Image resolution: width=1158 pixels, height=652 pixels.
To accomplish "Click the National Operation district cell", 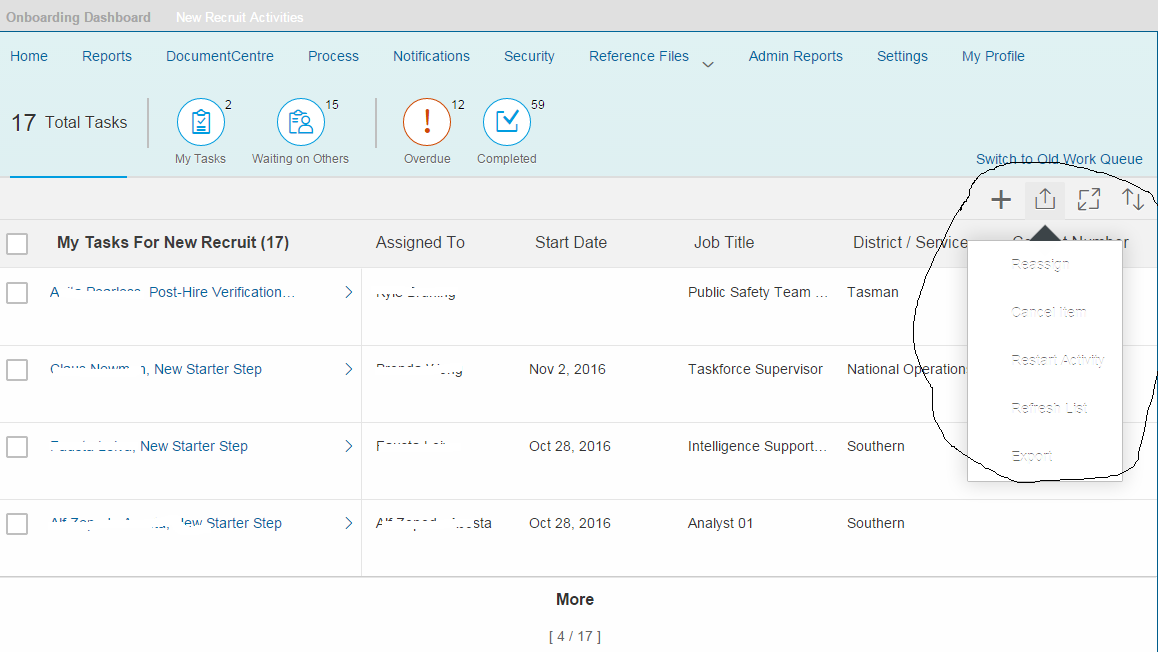I will (x=907, y=369).
